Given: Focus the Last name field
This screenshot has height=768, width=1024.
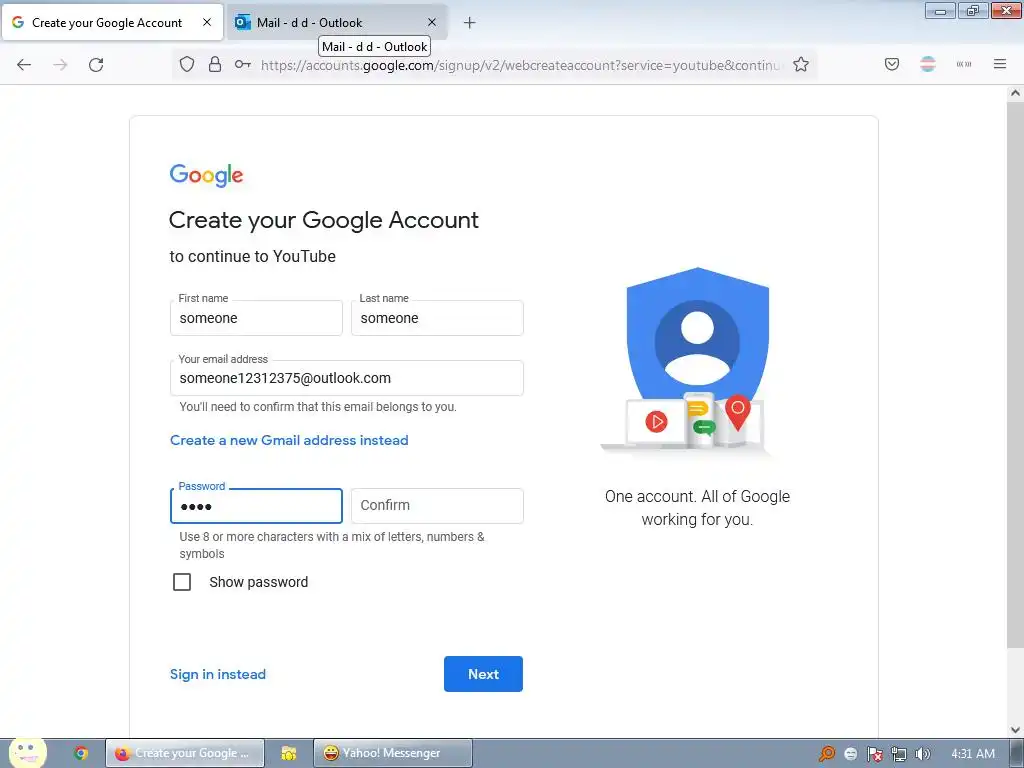Looking at the screenshot, I should [x=437, y=318].
